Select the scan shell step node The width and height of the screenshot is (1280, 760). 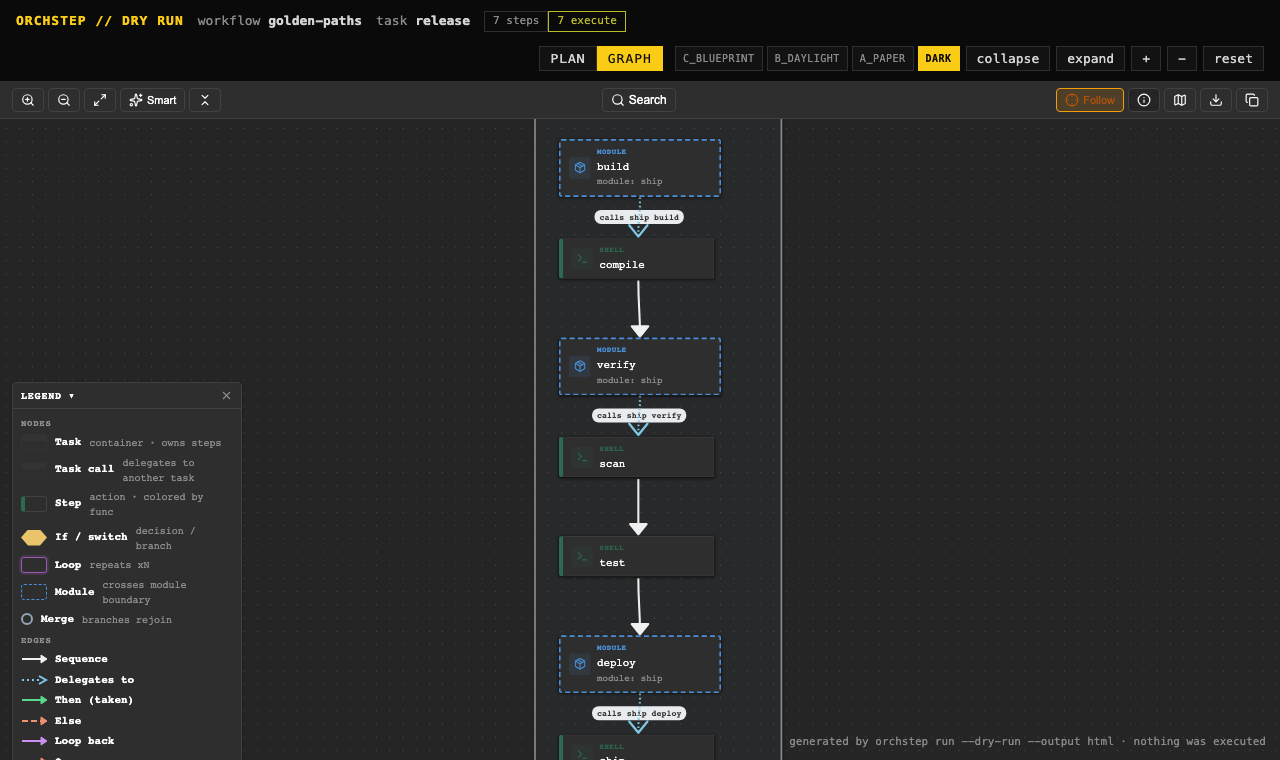[637, 457]
